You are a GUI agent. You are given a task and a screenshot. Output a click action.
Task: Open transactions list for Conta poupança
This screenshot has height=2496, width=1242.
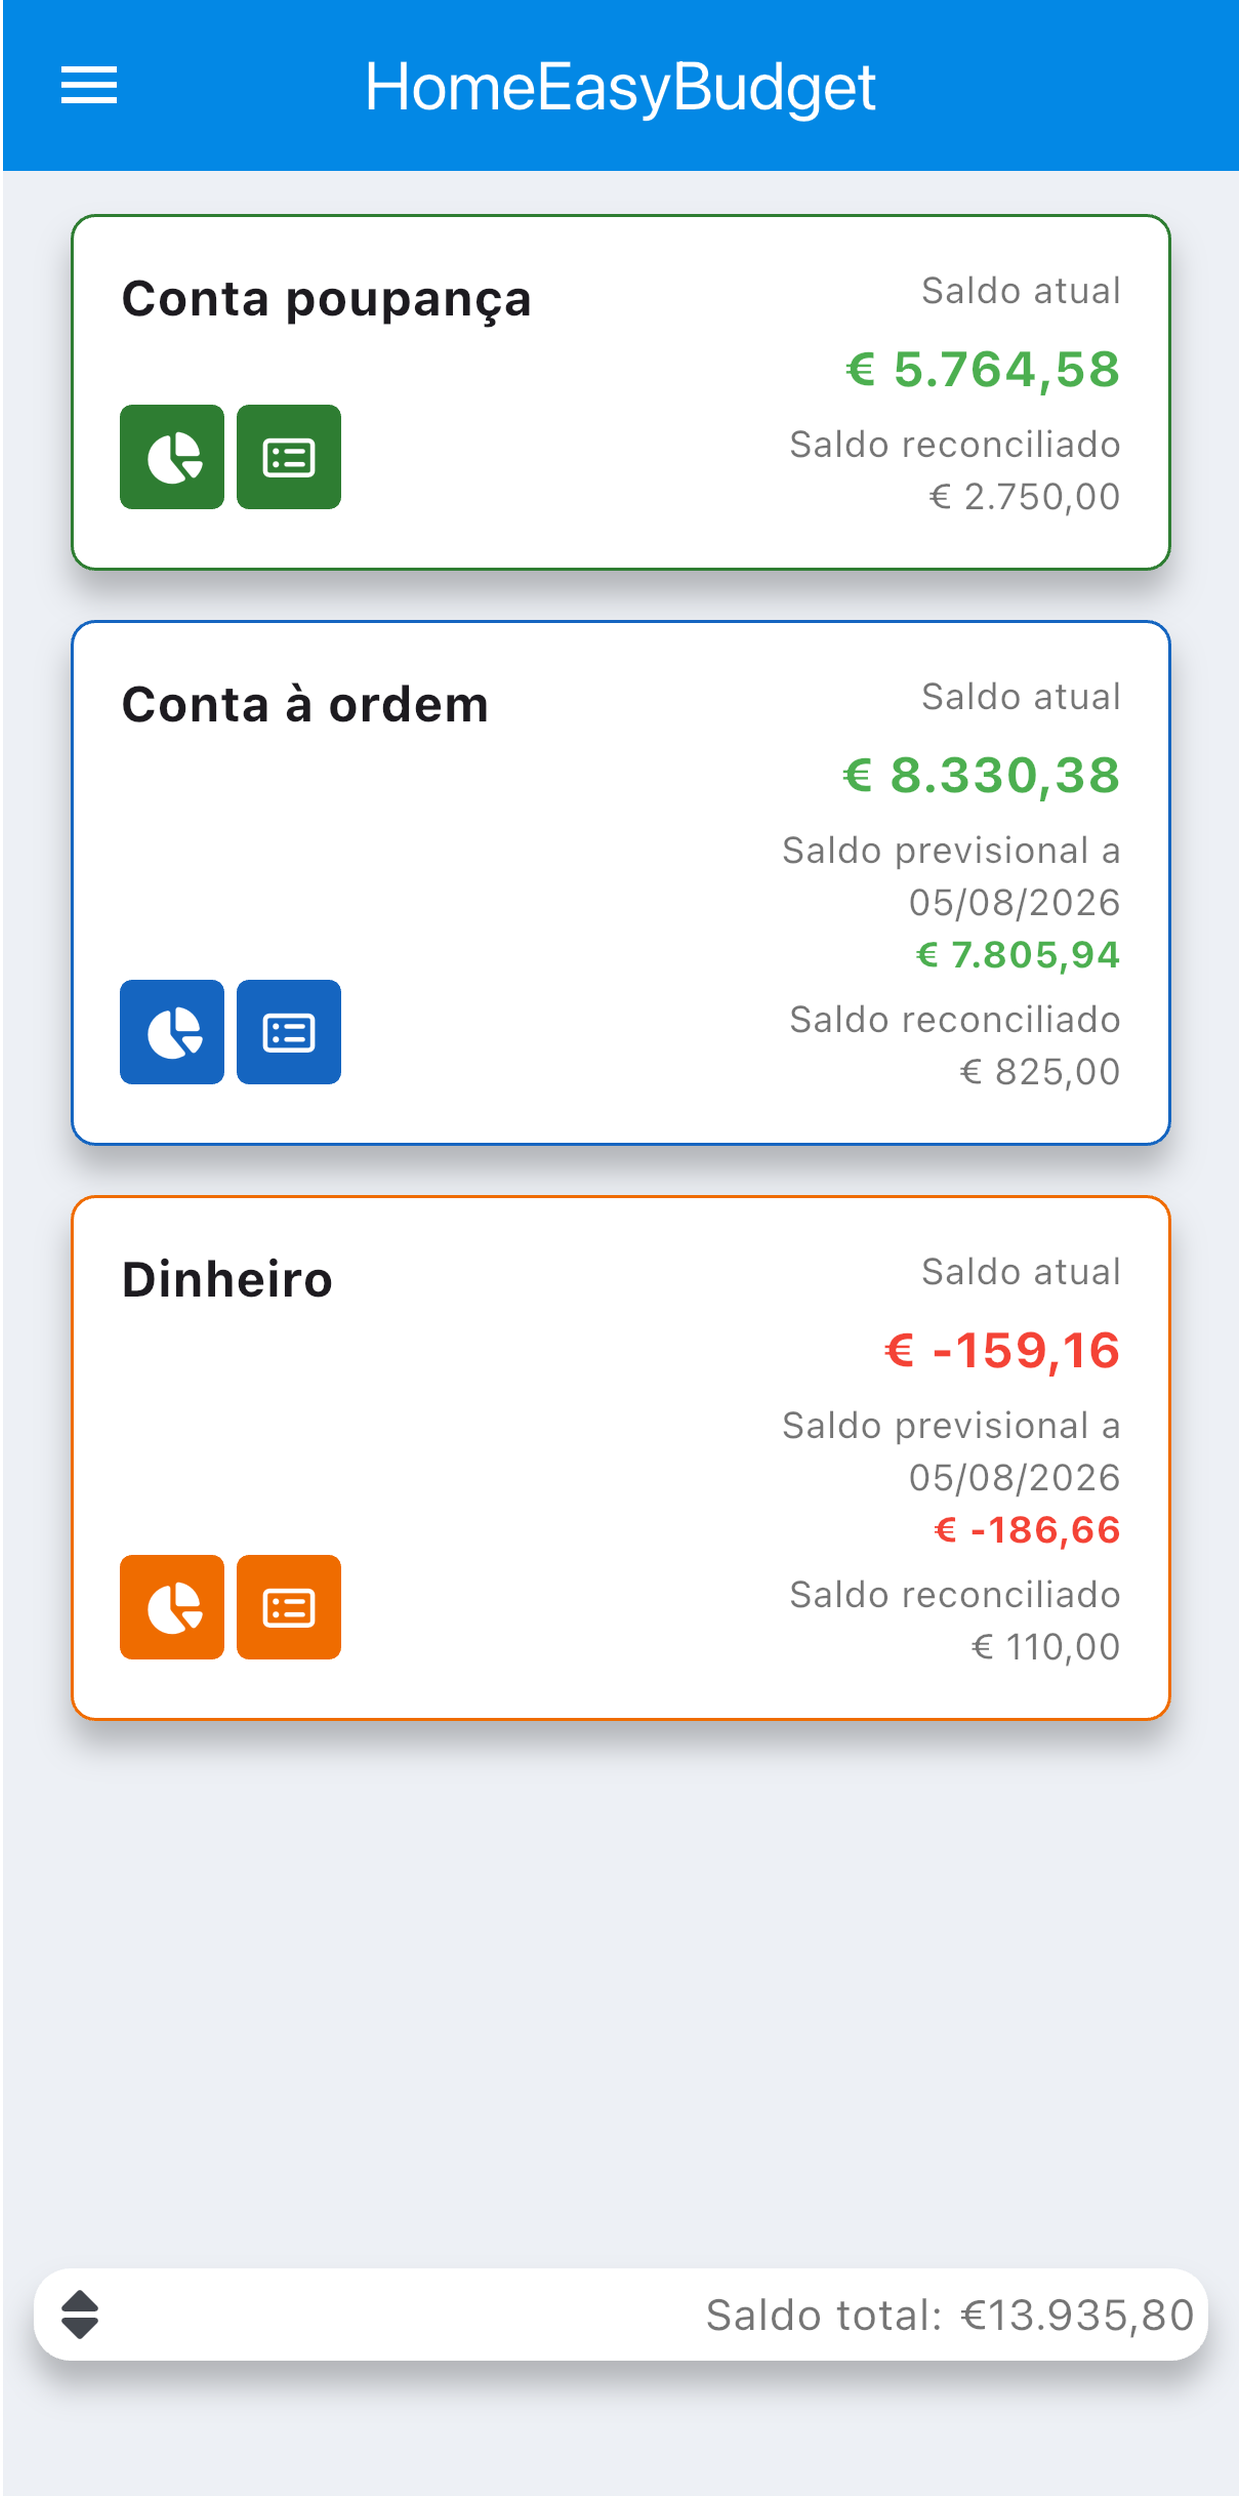coord(289,457)
